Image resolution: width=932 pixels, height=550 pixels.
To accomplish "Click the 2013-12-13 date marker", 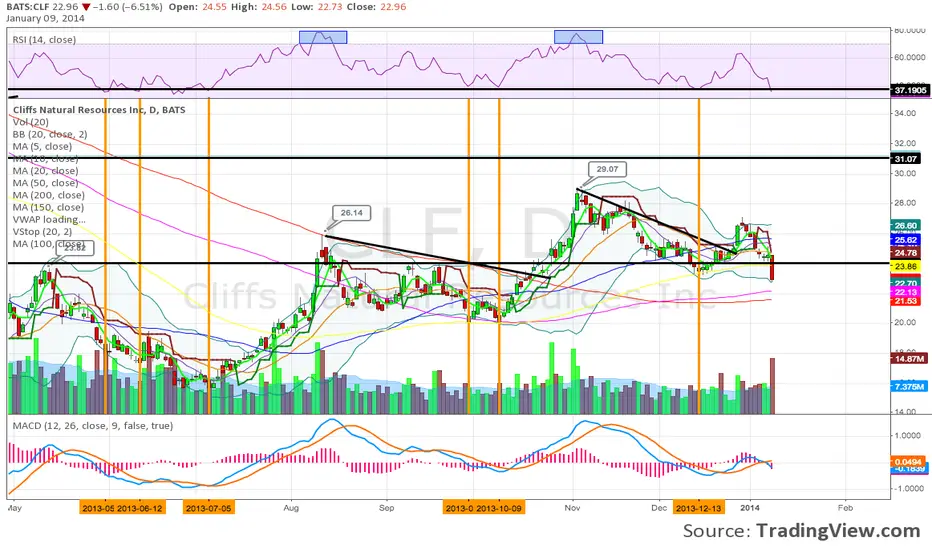I will tap(699, 508).
